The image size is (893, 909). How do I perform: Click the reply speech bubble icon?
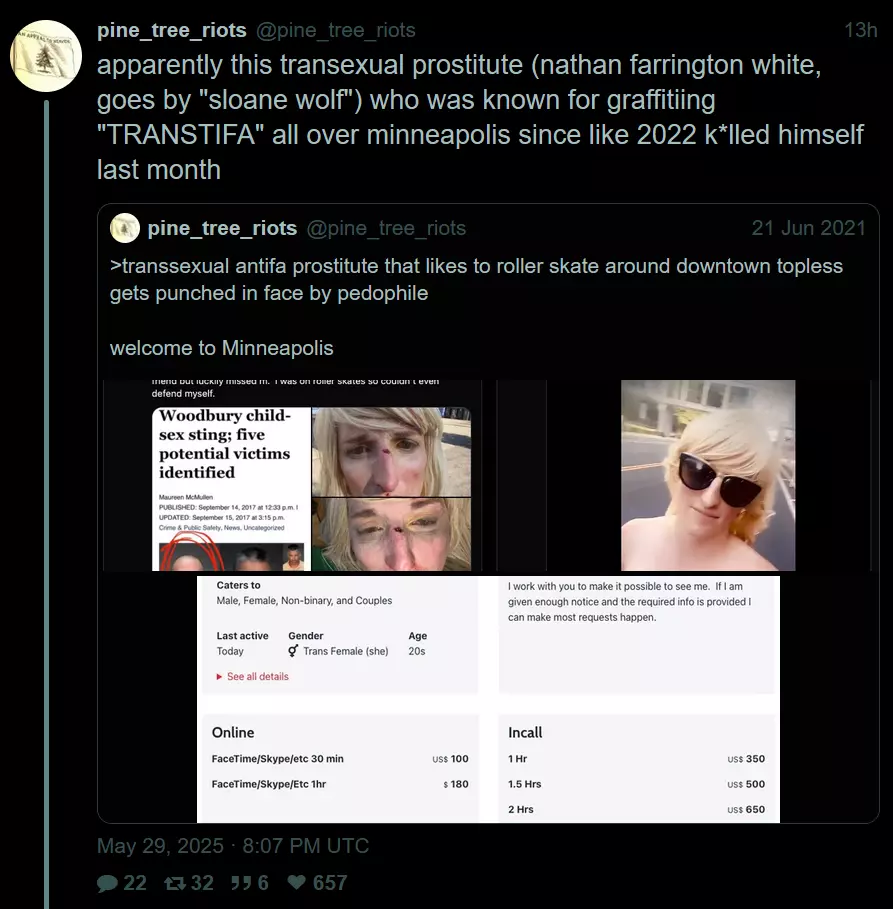tap(107, 883)
